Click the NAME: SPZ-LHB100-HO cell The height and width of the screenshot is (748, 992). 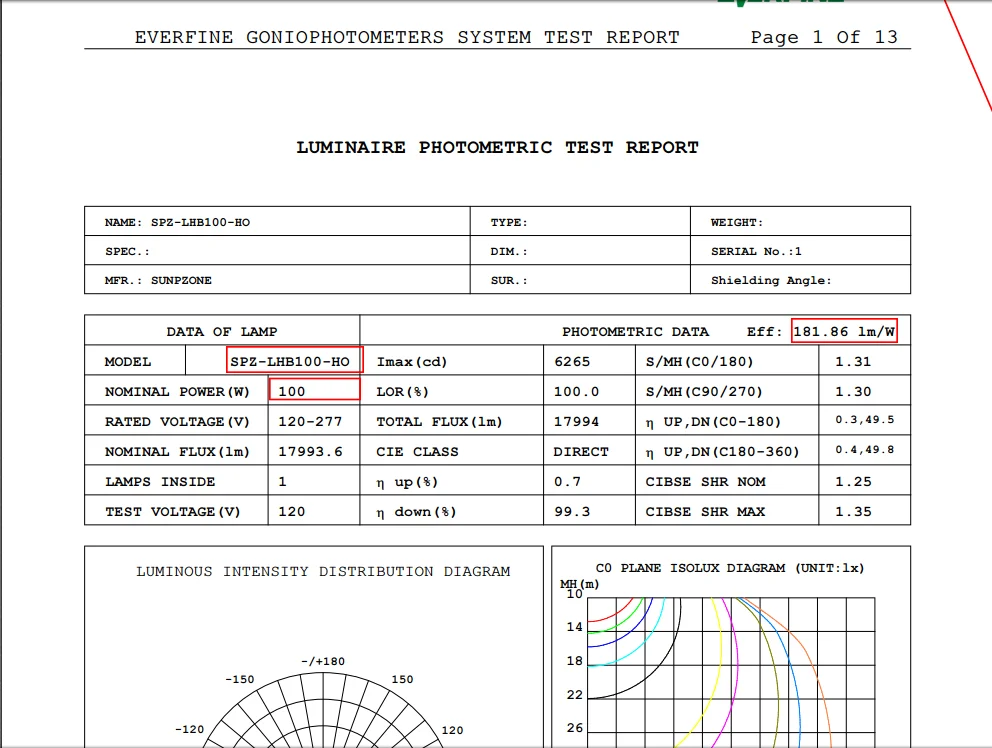point(177,222)
